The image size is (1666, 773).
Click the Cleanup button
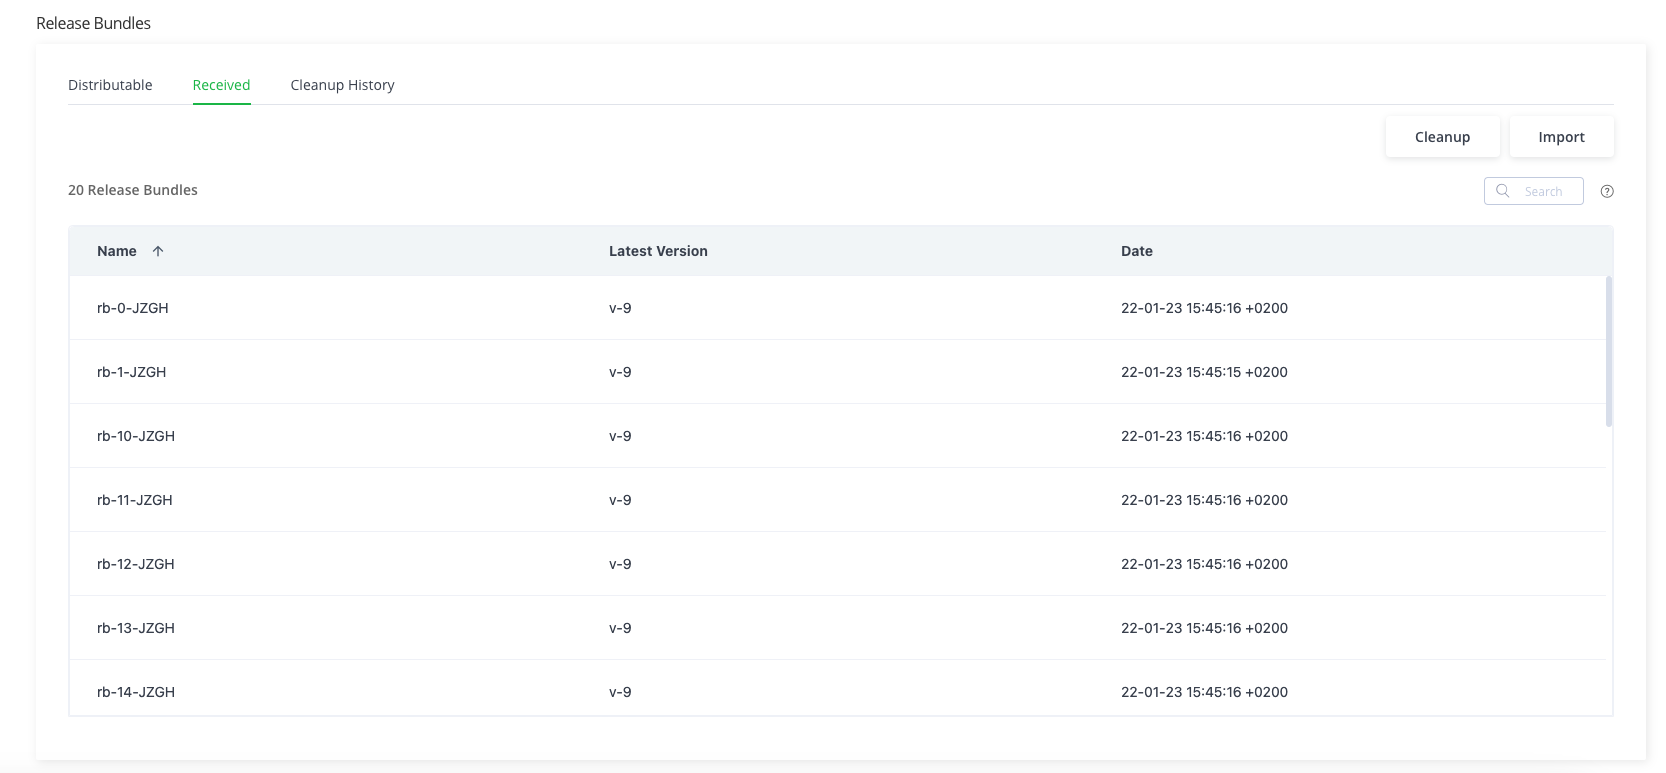(1442, 137)
